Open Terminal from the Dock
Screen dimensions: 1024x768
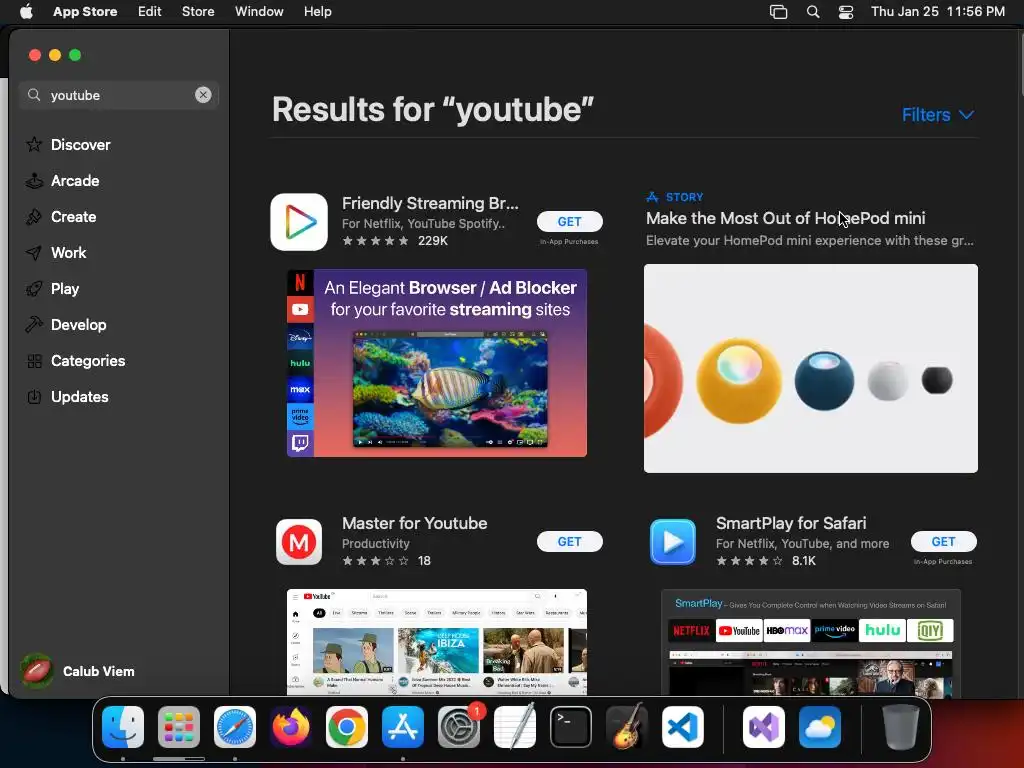(x=571, y=727)
